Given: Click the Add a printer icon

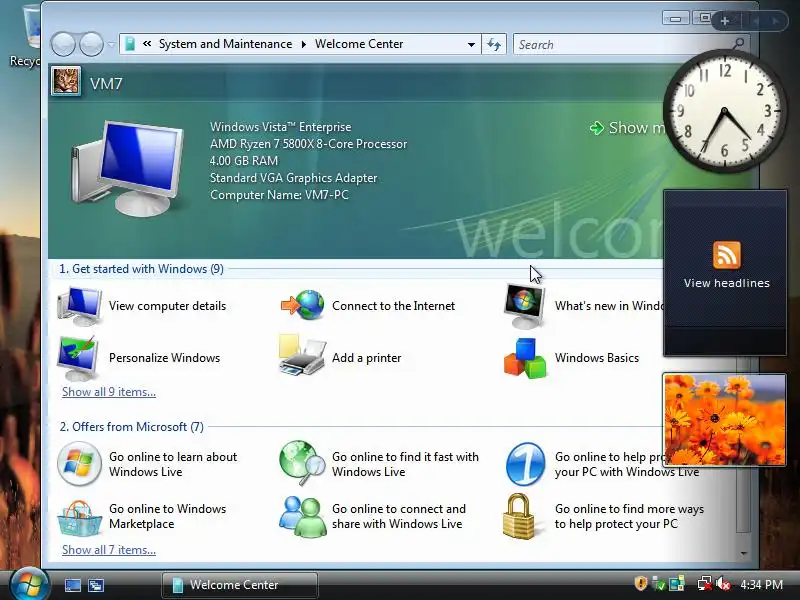Looking at the screenshot, I should coord(302,356).
